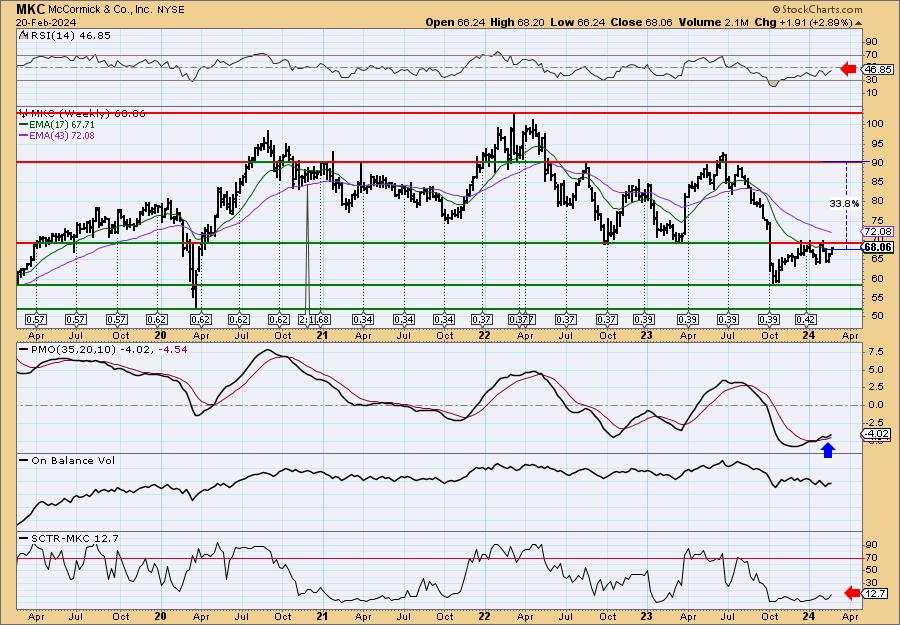Image resolution: width=900 pixels, height=625 pixels.
Task: Click the On Balance Vol label
Action: click(x=73, y=460)
